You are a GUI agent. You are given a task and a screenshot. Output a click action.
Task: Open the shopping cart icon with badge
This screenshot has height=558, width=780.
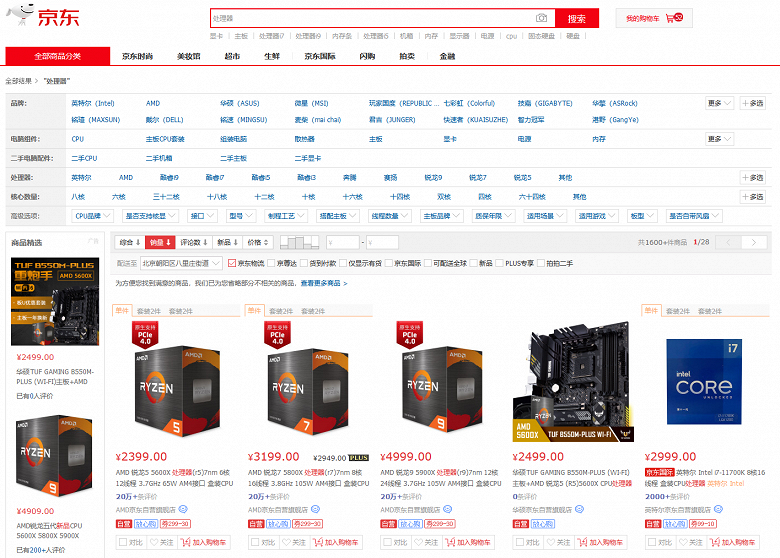(674, 18)
